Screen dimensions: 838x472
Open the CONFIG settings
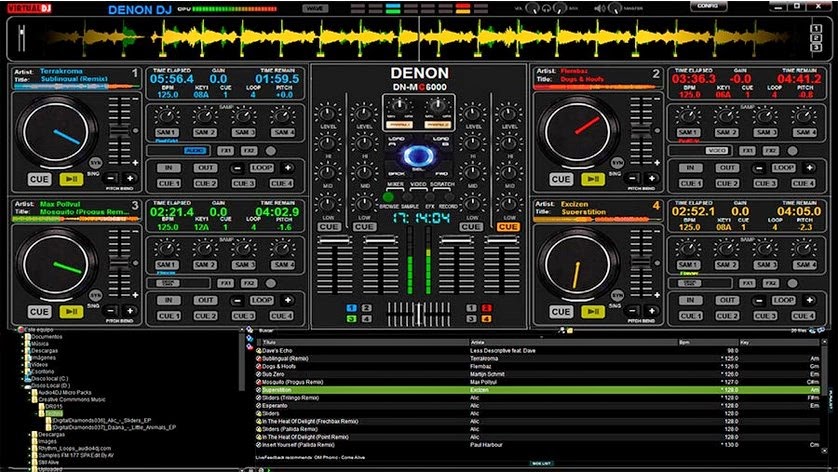(707, 6)
